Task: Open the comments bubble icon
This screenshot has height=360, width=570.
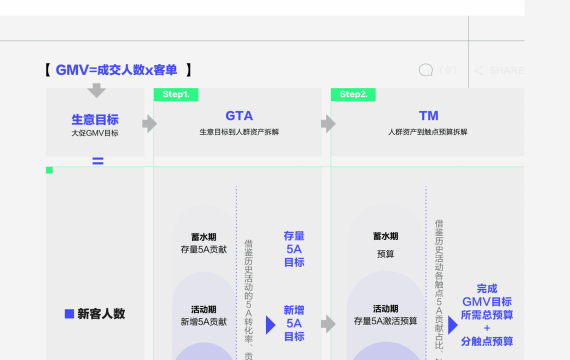Action: pos(426,70)
